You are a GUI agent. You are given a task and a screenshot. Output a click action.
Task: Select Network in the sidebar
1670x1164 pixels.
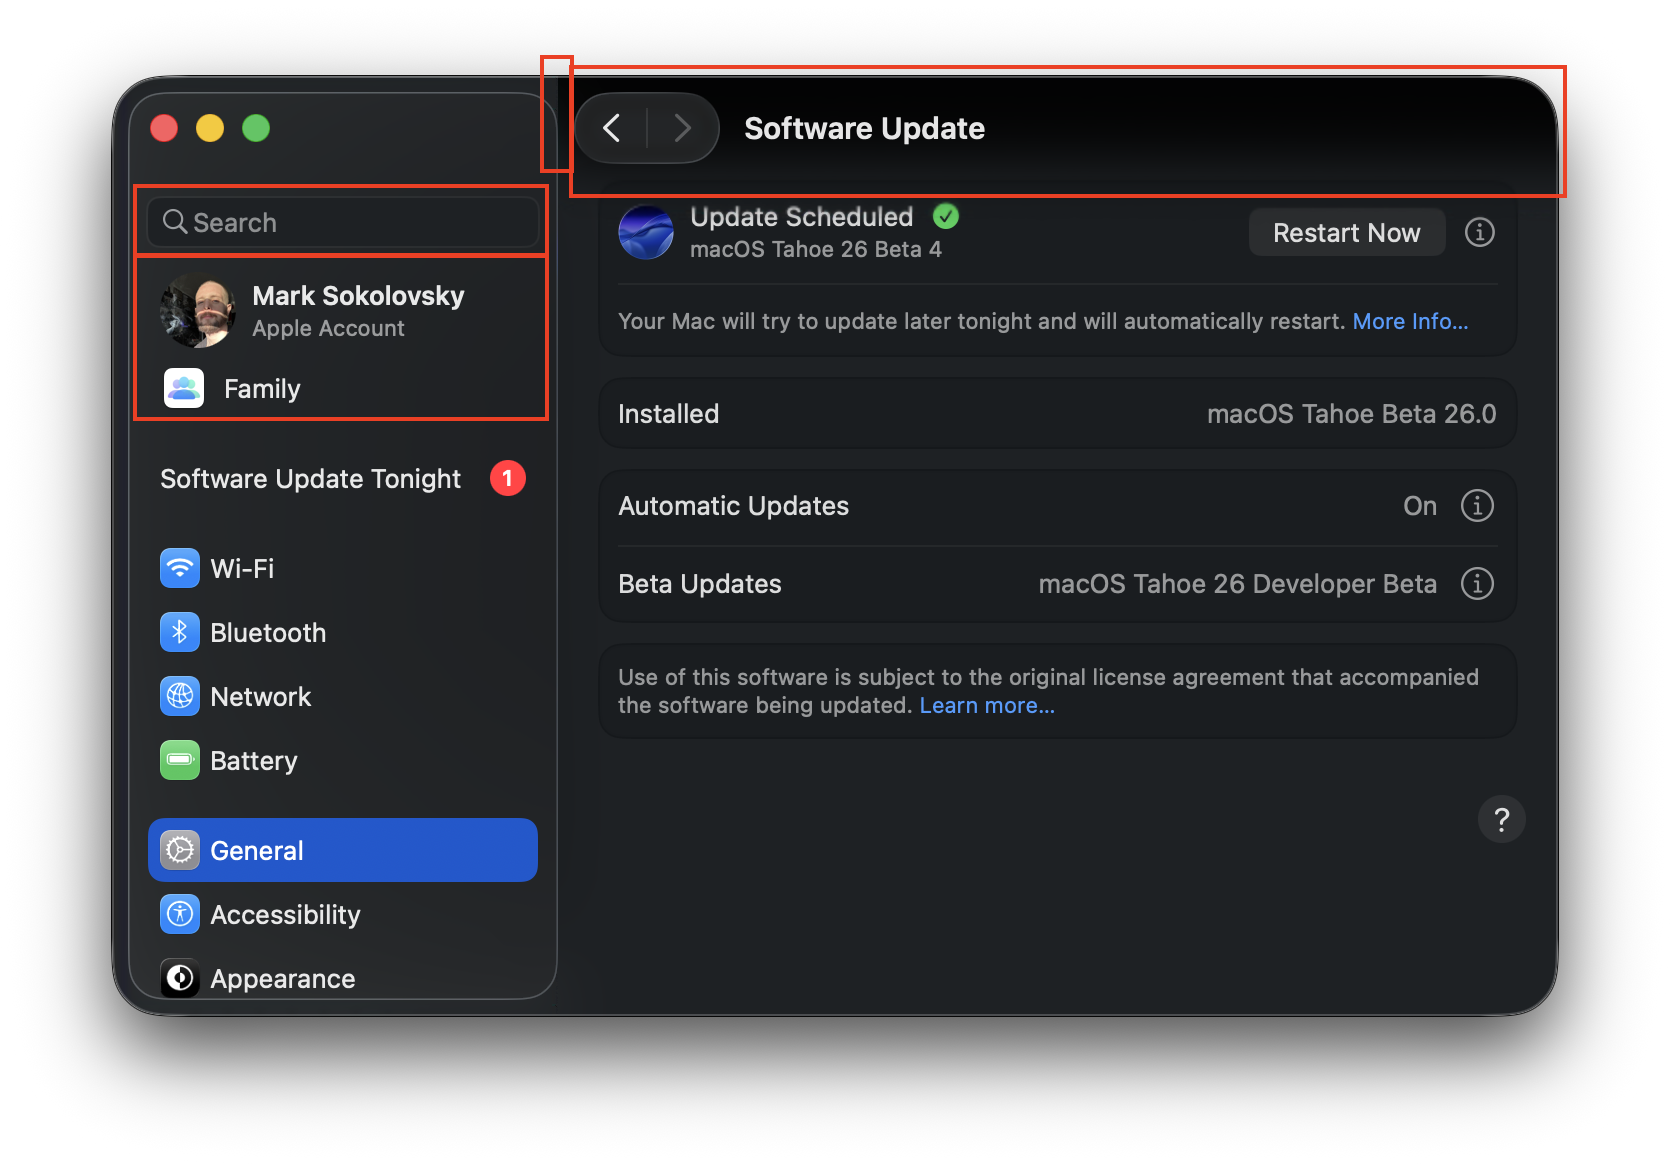click(x=260, y=697)
